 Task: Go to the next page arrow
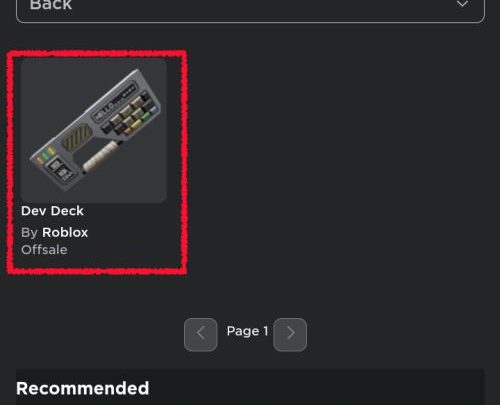click(290, 334)
